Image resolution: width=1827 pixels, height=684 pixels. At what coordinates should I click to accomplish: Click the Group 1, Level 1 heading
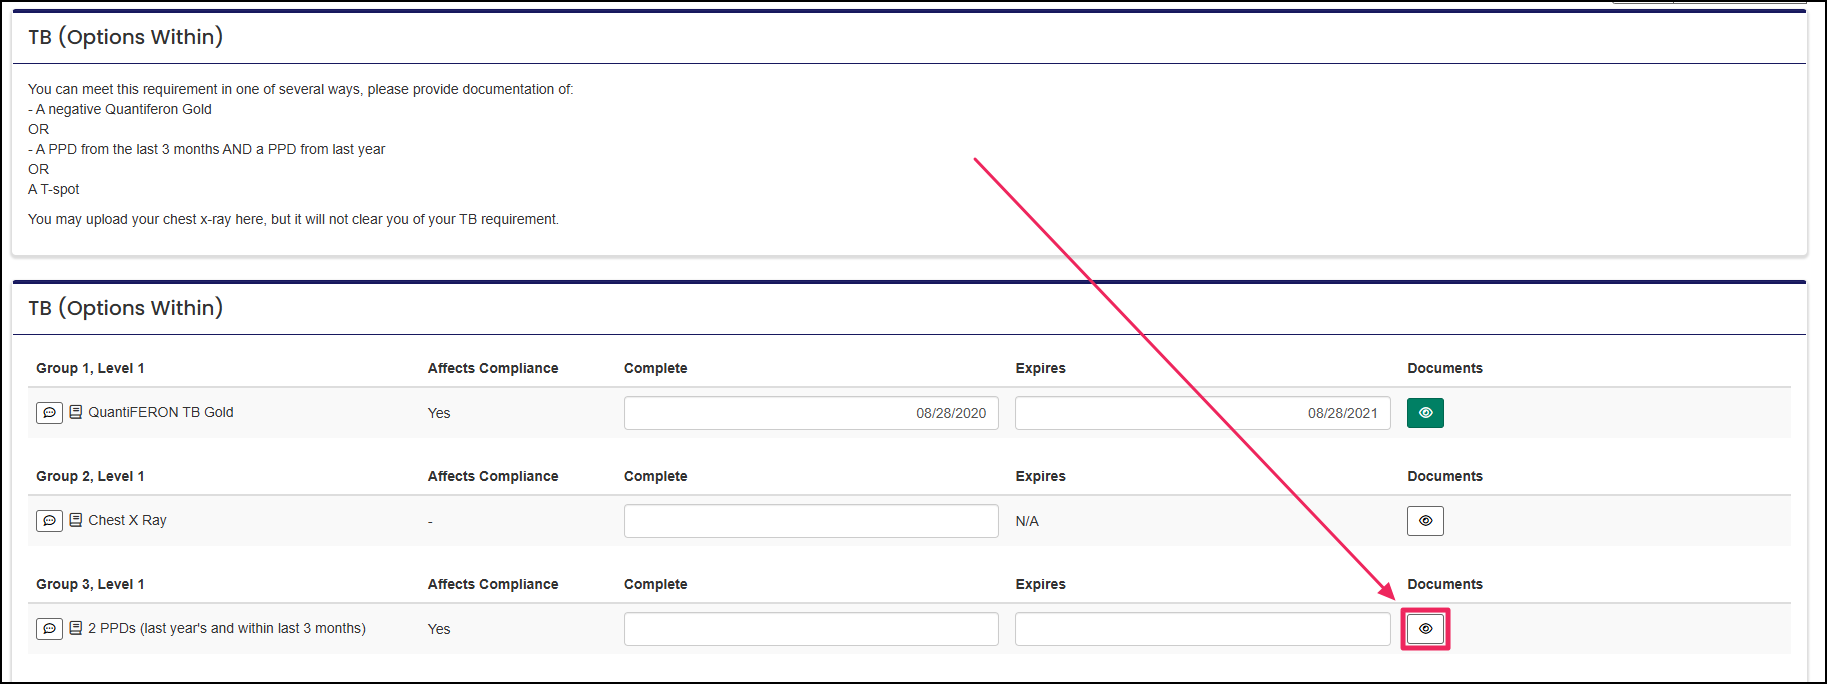click(x=90, y=368)
